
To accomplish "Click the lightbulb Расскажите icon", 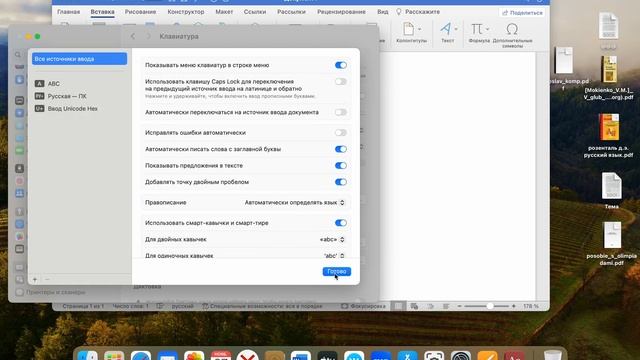I will (x=399, y=12).
